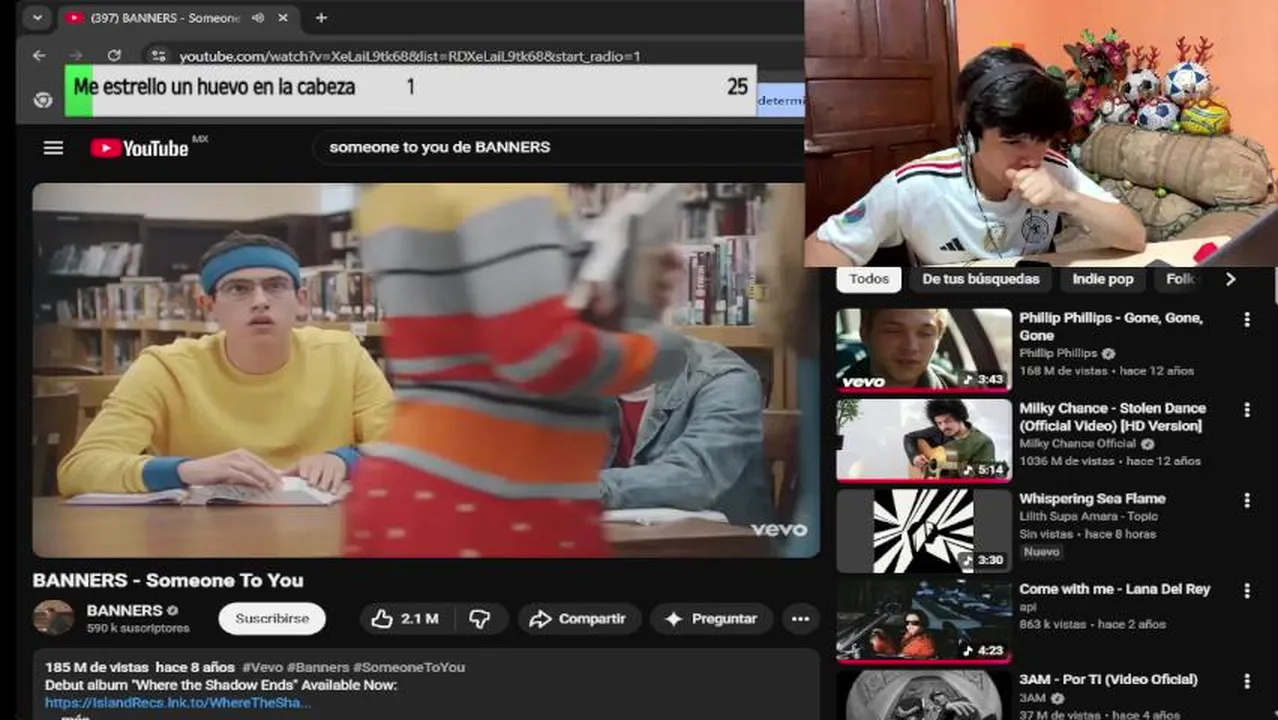This screenshot has height=720, width=1278.
Task: Click the 590 k suscriptores text
Action: click(138, 629)
